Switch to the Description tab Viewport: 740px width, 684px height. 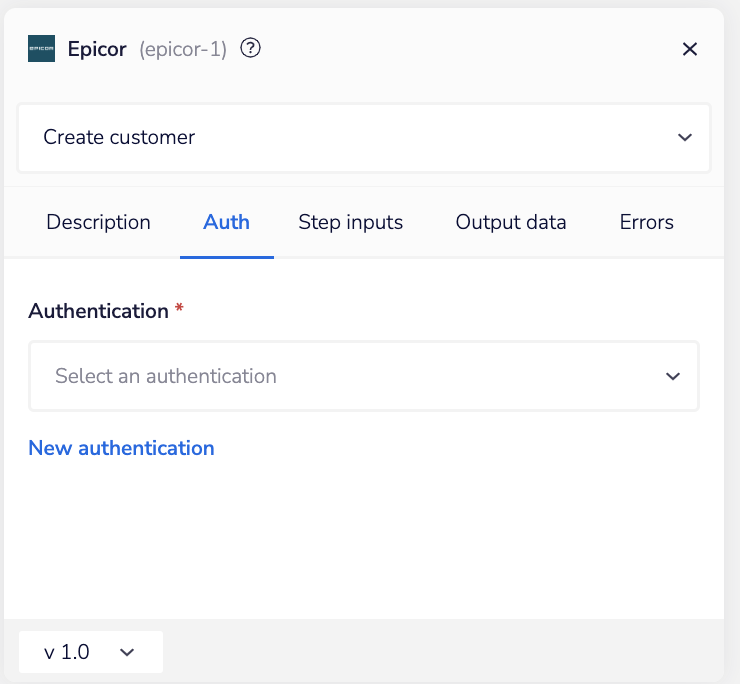point(98,222)
